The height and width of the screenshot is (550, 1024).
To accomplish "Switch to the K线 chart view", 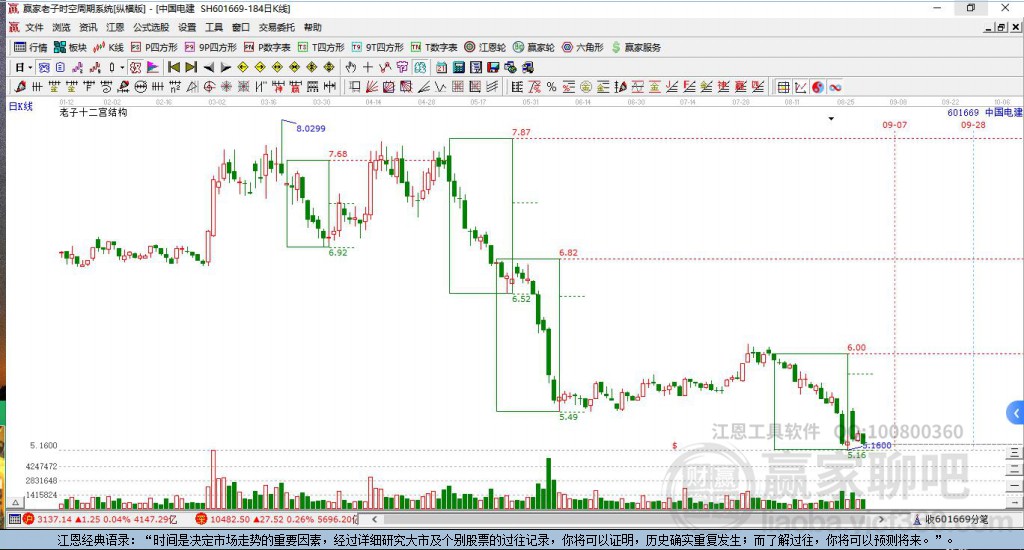I will click(x=108, y=47).
